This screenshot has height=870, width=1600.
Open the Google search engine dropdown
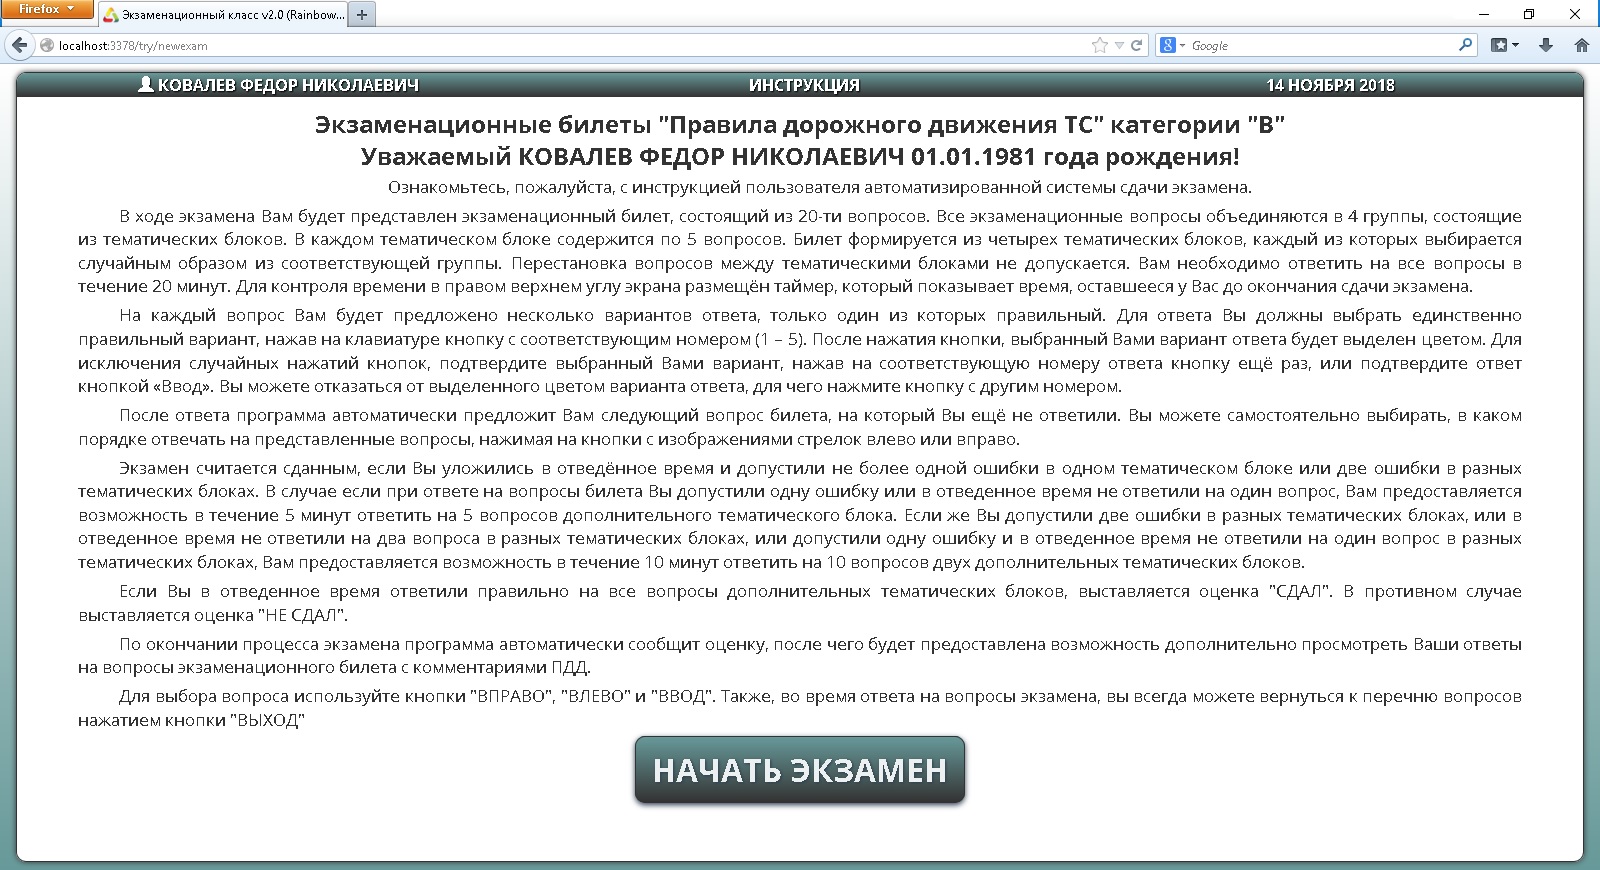click(x=1172, y=45)
